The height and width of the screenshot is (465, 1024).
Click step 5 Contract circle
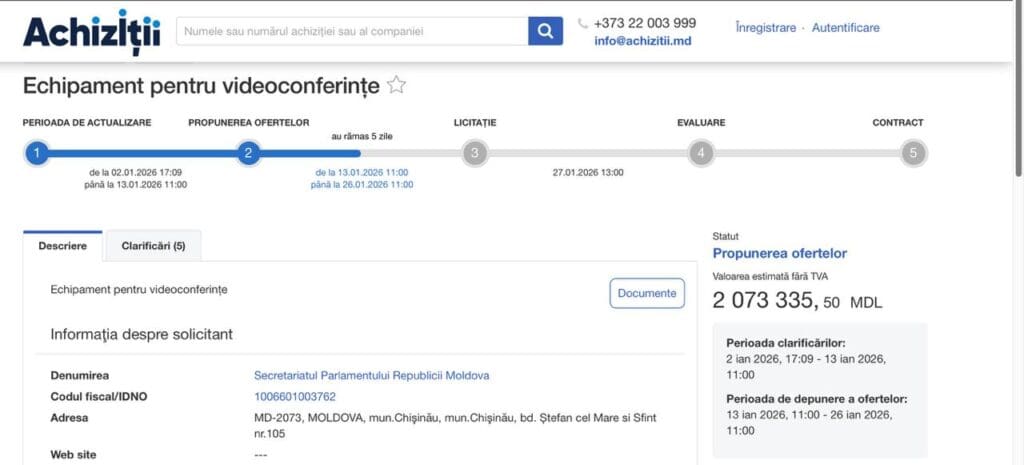[x=912, y=153]
